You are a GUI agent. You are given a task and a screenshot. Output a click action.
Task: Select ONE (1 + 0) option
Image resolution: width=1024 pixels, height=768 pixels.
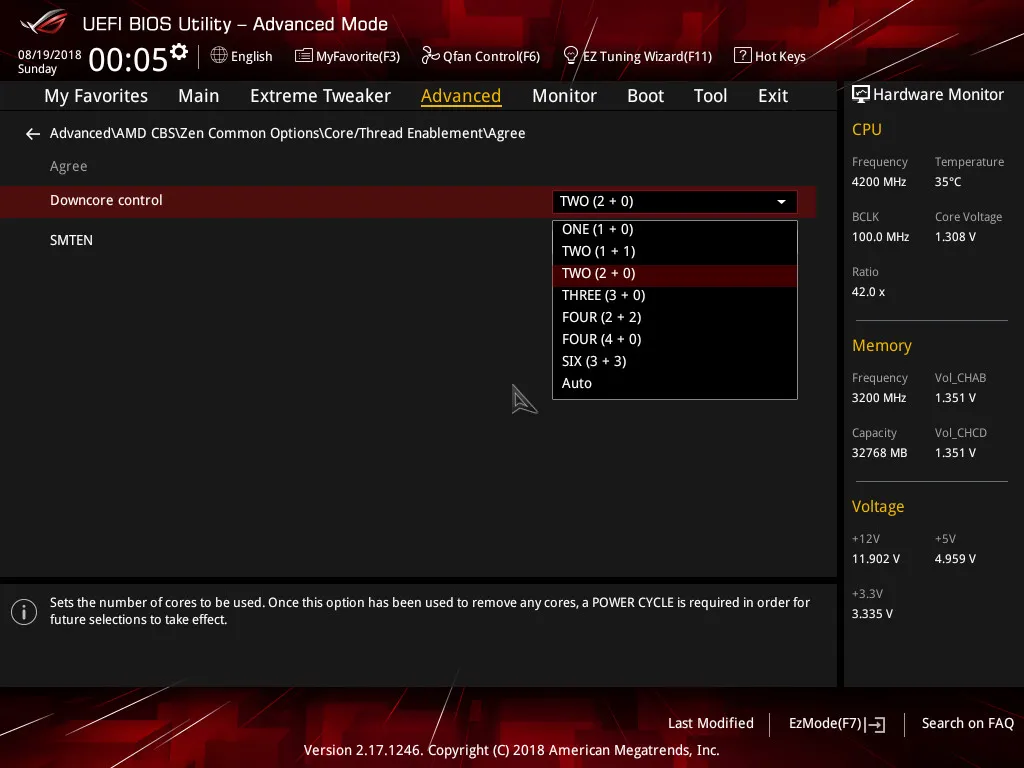tap(675, 230)
